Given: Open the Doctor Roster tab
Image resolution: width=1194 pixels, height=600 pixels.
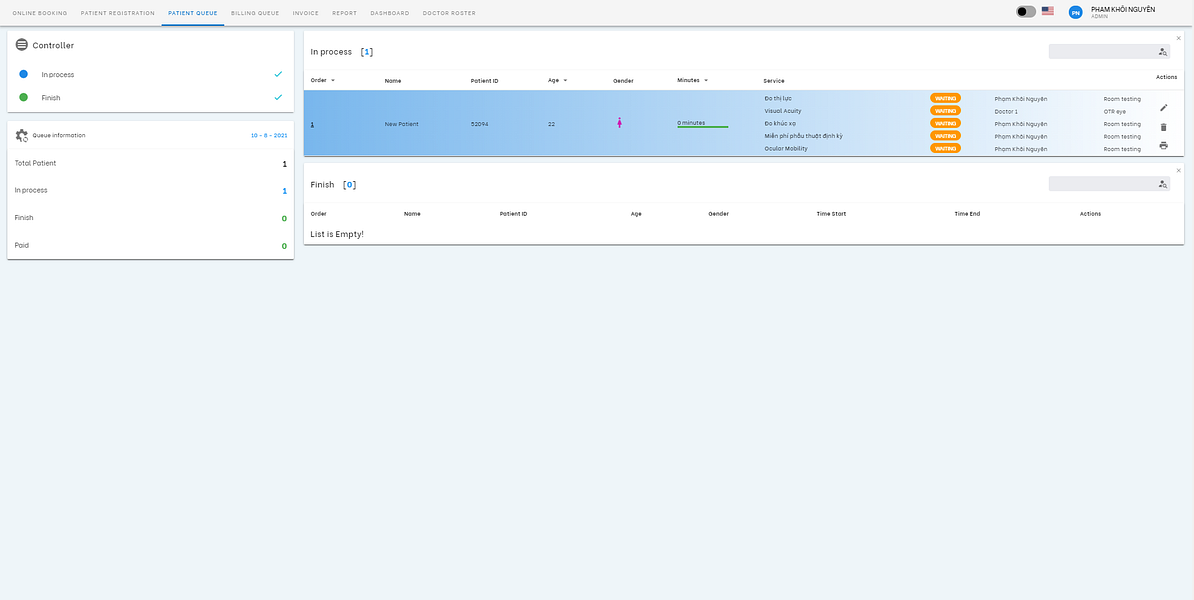Looking at the screenshot, I should tap(449, 13).
